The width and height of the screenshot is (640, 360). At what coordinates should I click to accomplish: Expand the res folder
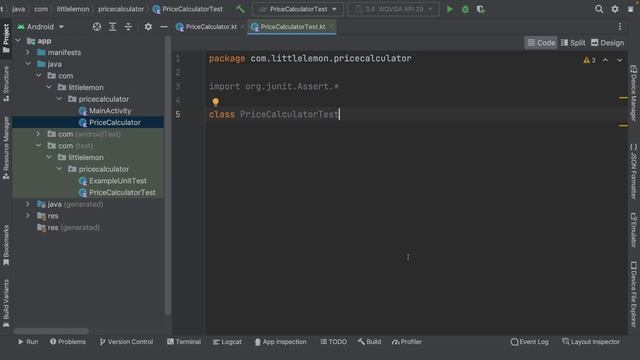(x=28, y=216)
